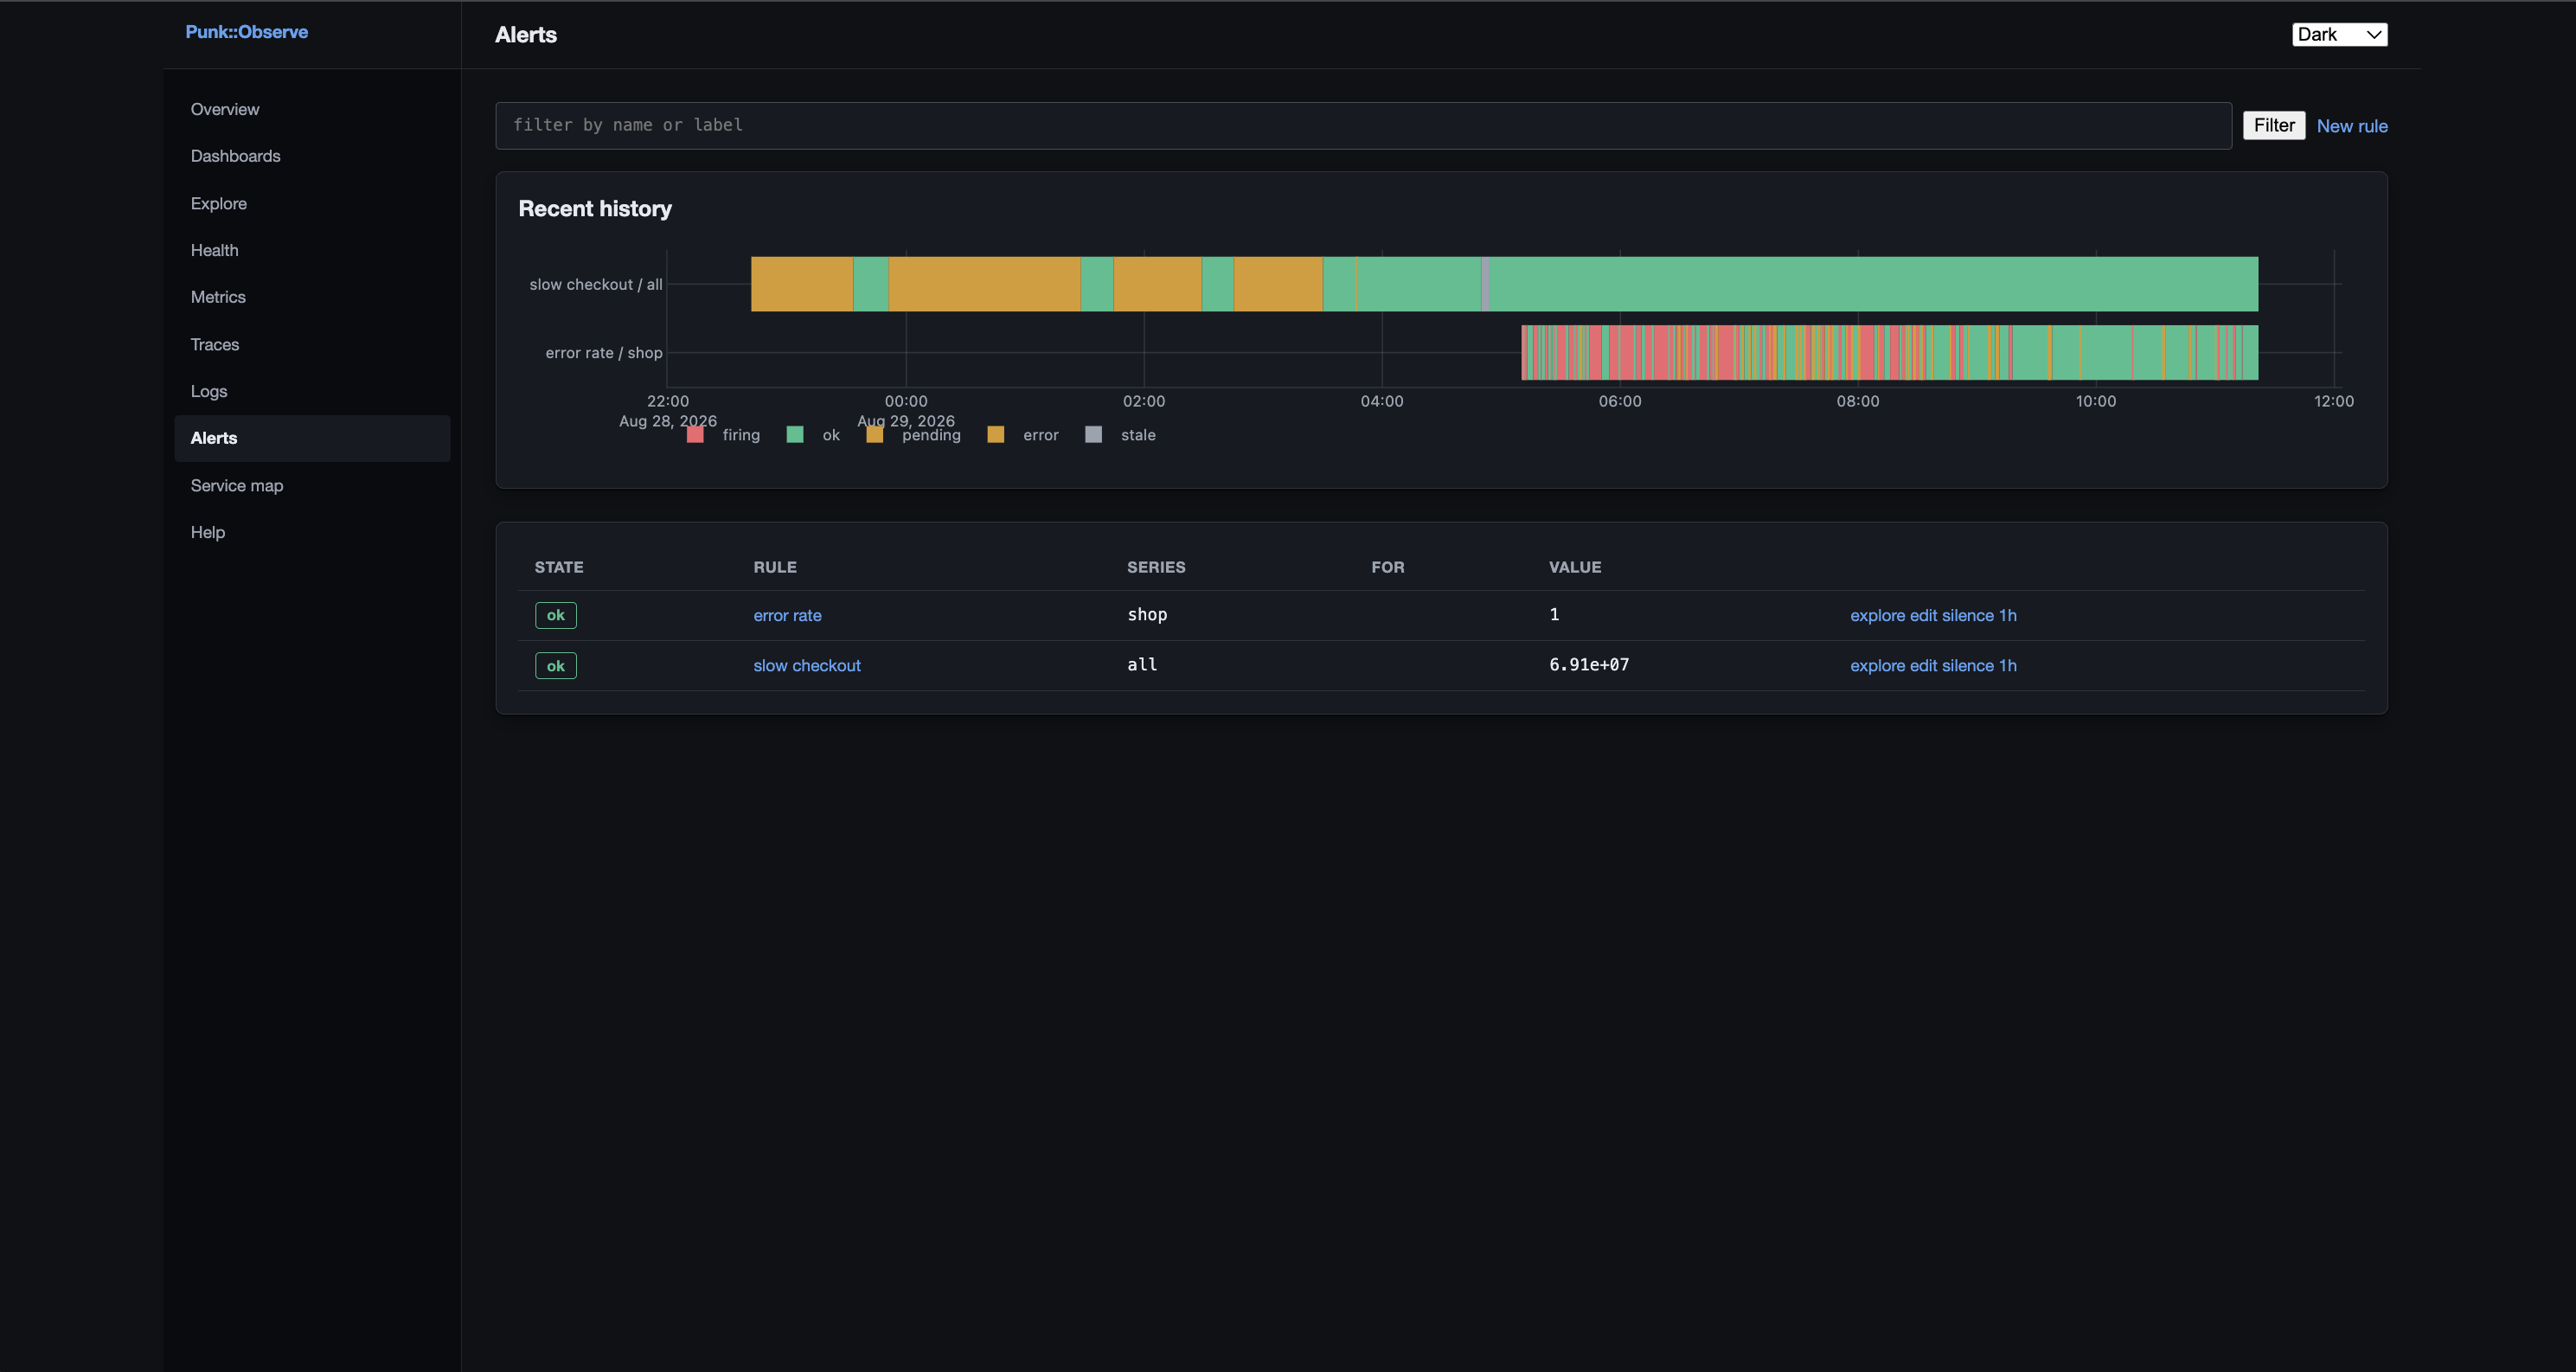Click the long green ok segment of slow checkout
This screenshot has width=2576, height=1372.
1874,284
